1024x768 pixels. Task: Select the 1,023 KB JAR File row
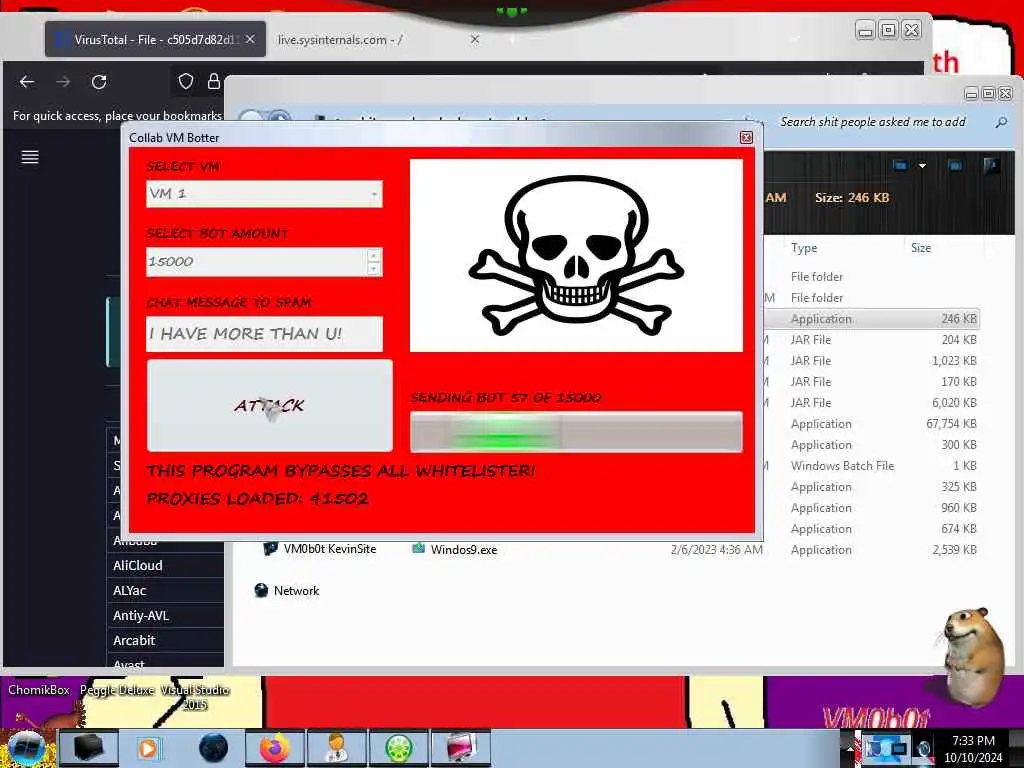click(x=872, y=360)
